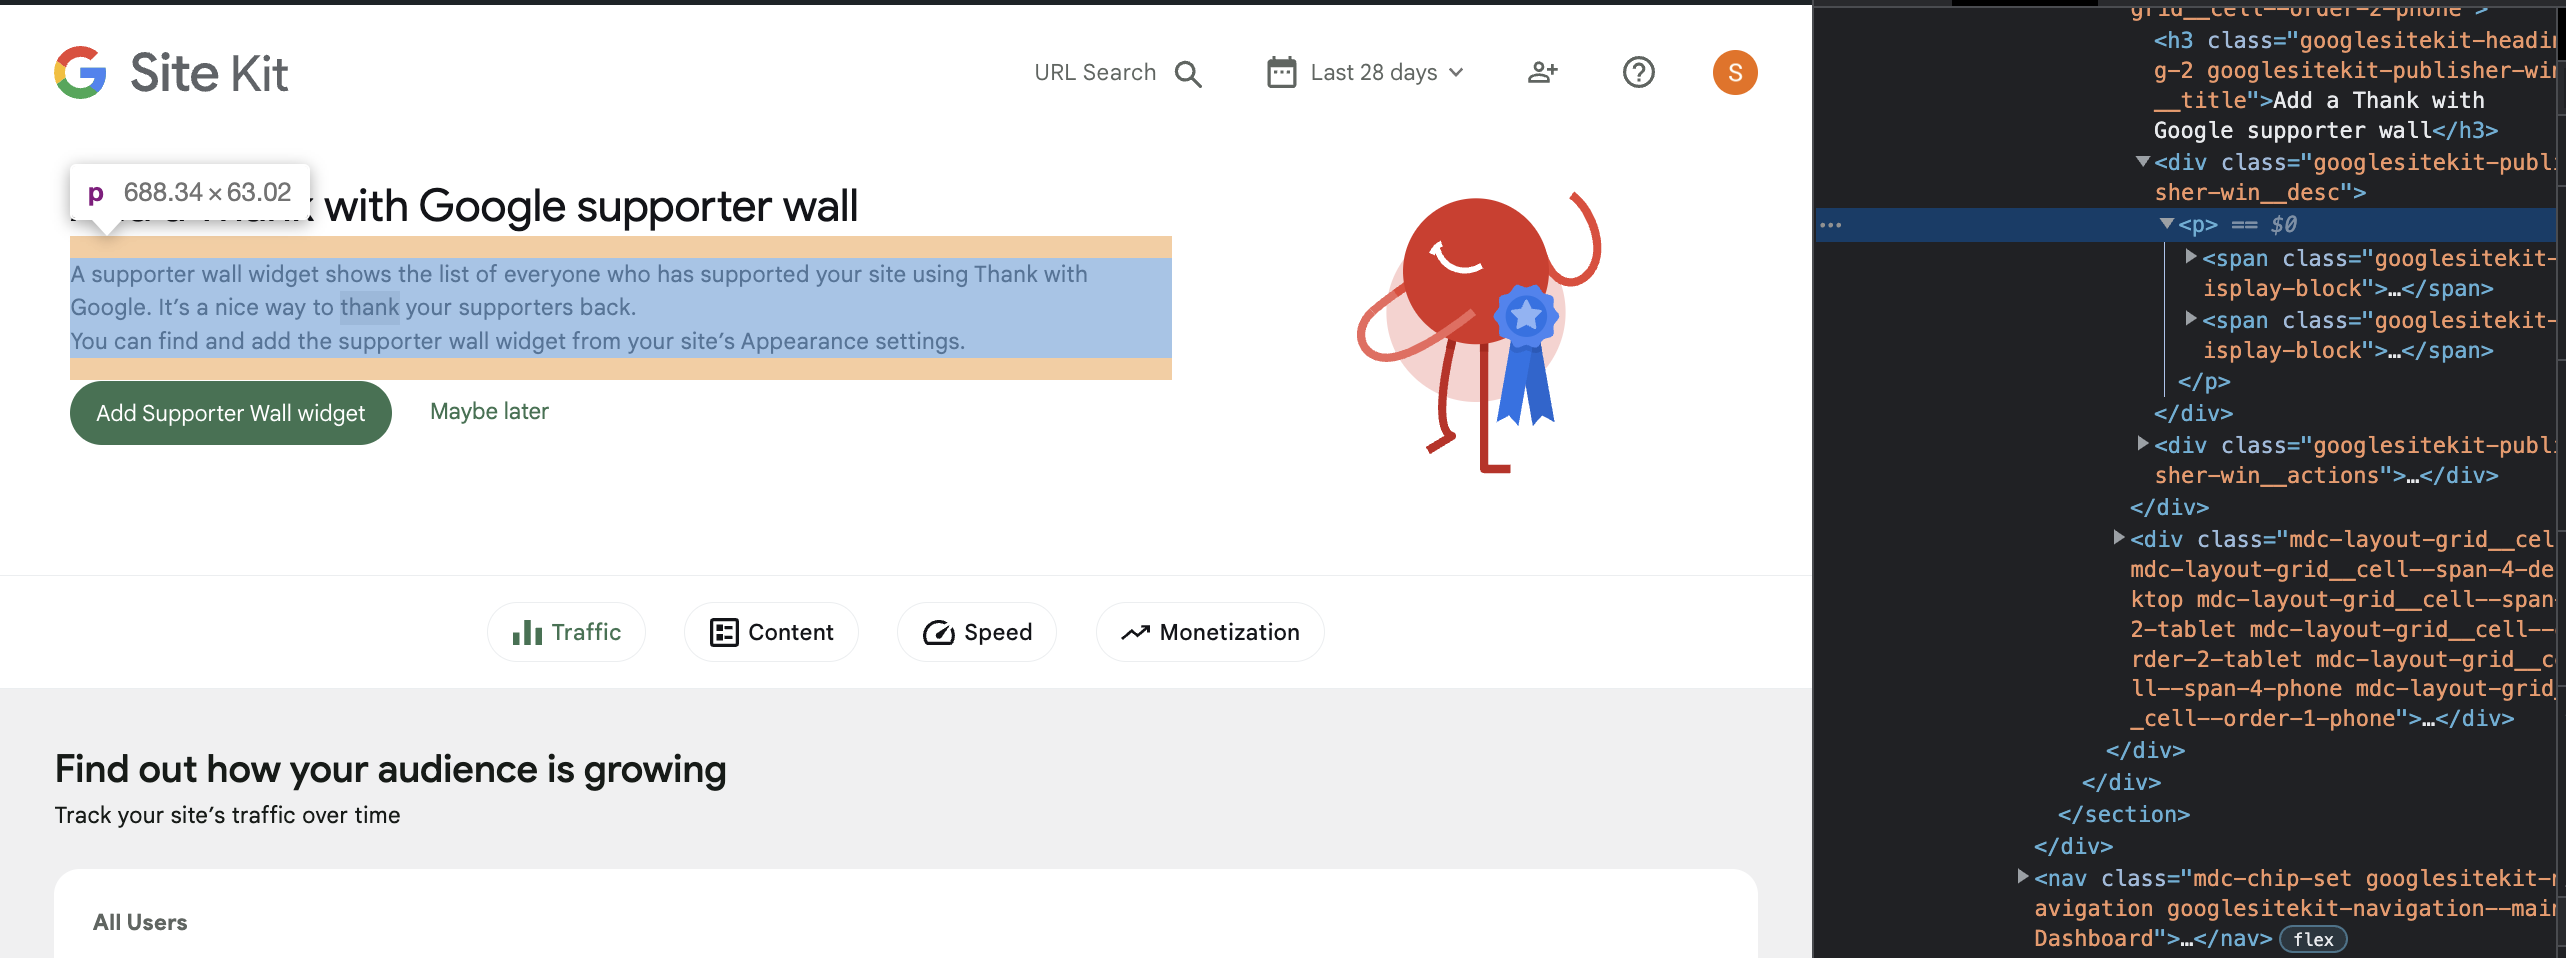
Task: Click the Monetization trend arrow icon
Action: 1135,632
